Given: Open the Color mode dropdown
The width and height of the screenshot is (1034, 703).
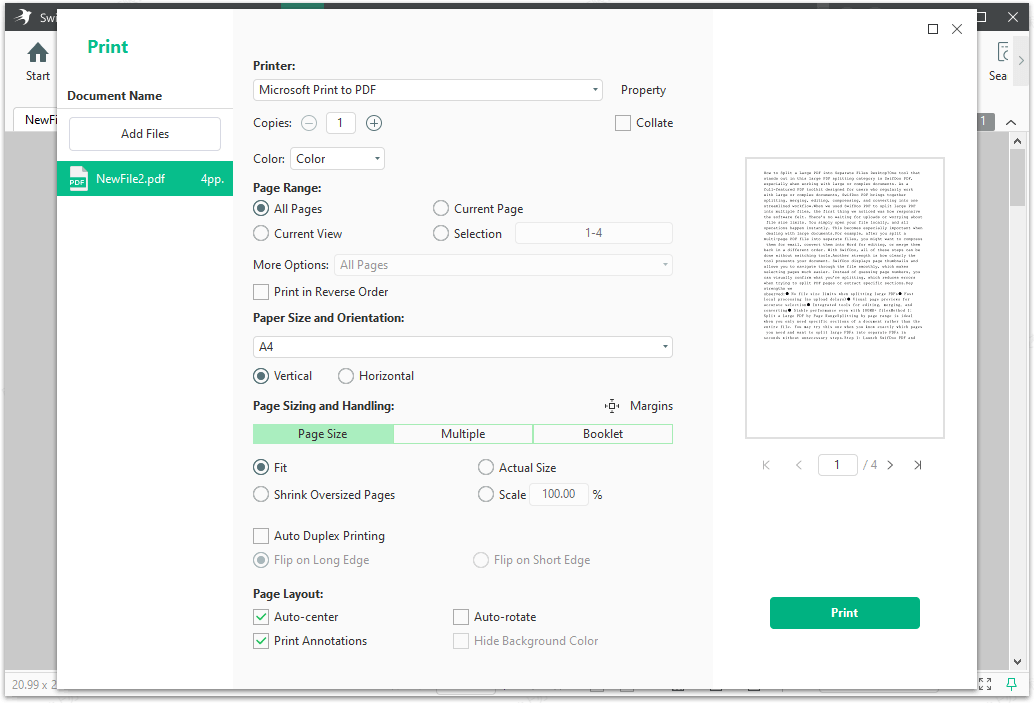Looking at the screenshot, I should pos(337,158).
